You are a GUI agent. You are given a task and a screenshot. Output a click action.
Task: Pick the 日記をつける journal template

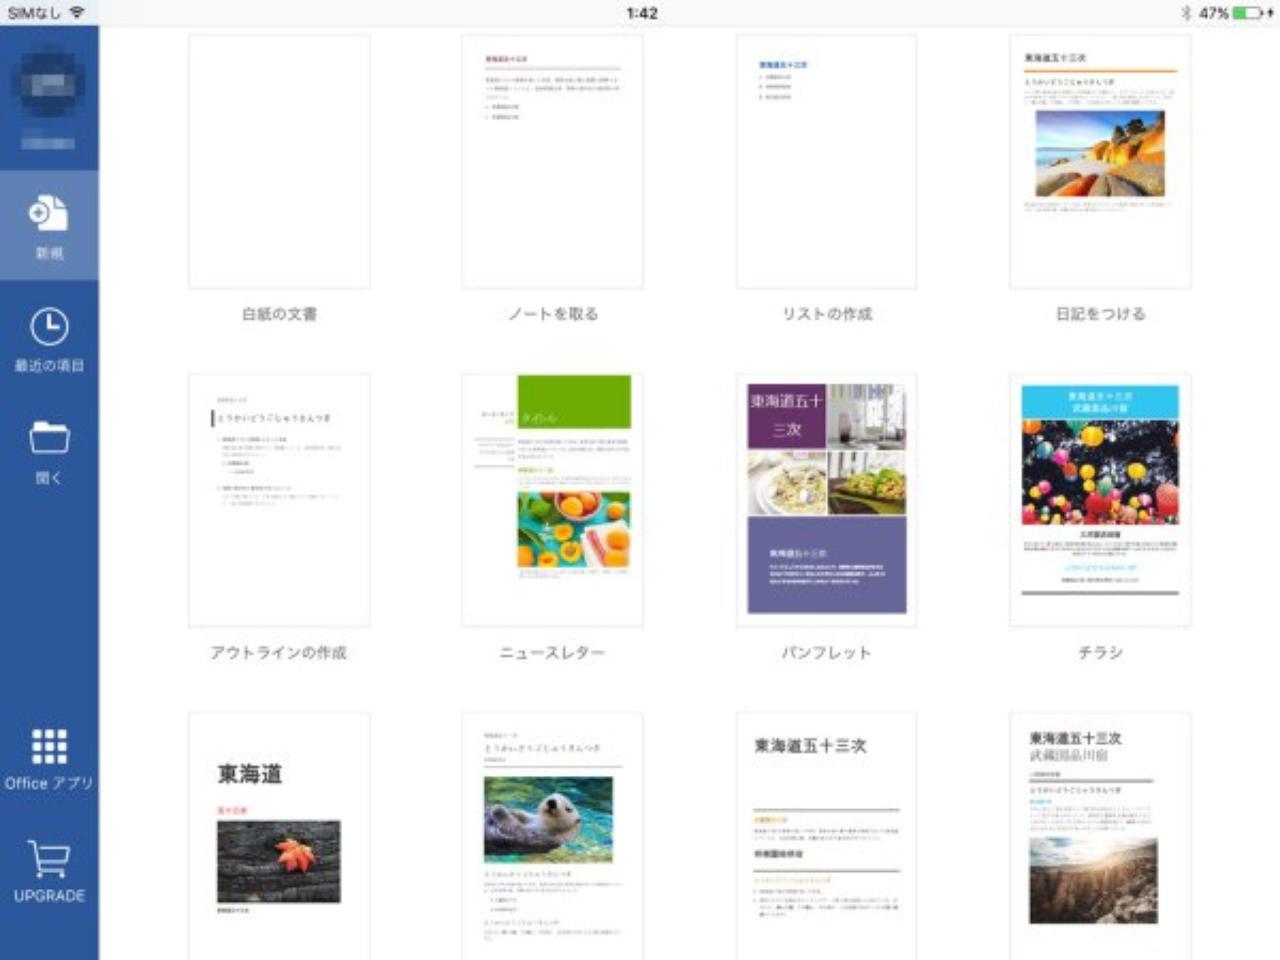[1100, 162]
